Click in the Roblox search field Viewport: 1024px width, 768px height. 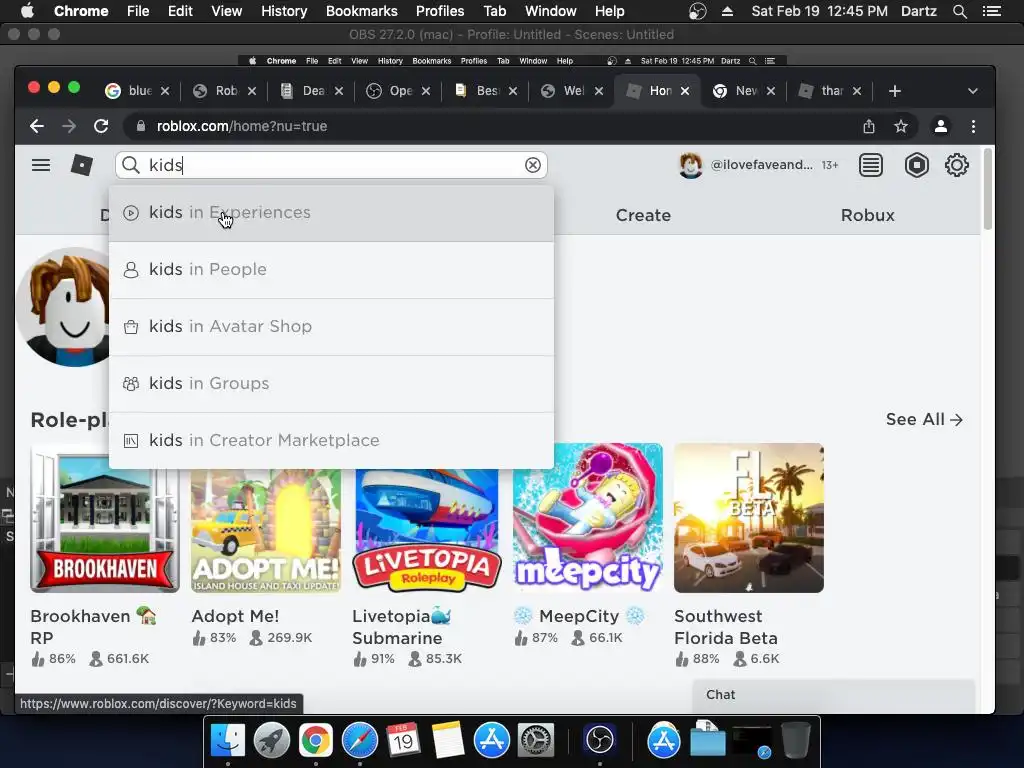pyautogui.click(x=332, y=165)
